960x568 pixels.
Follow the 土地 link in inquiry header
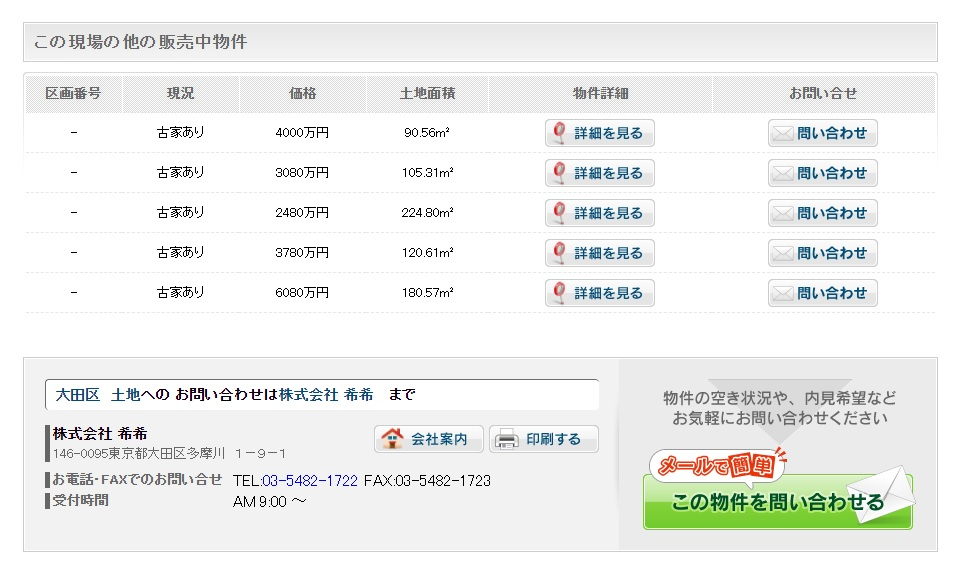coord(125,395)
